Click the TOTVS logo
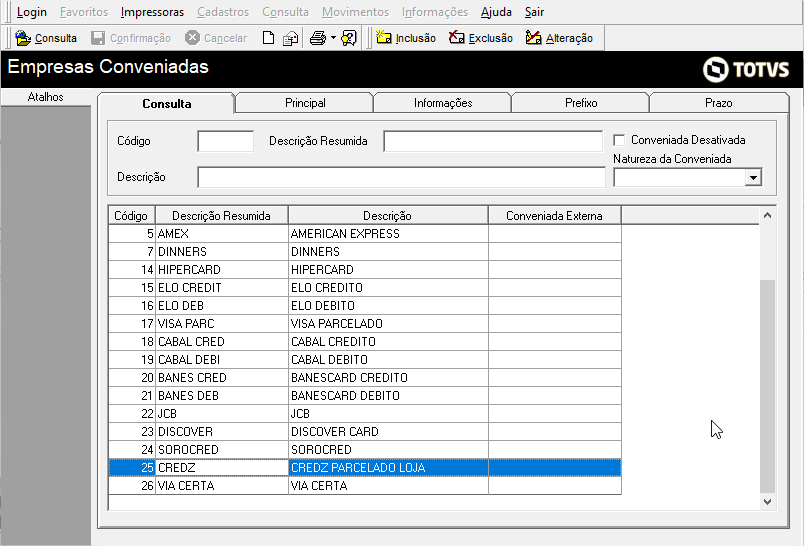The height and width of the screenshot is (546, 804). tap(746, 69)
